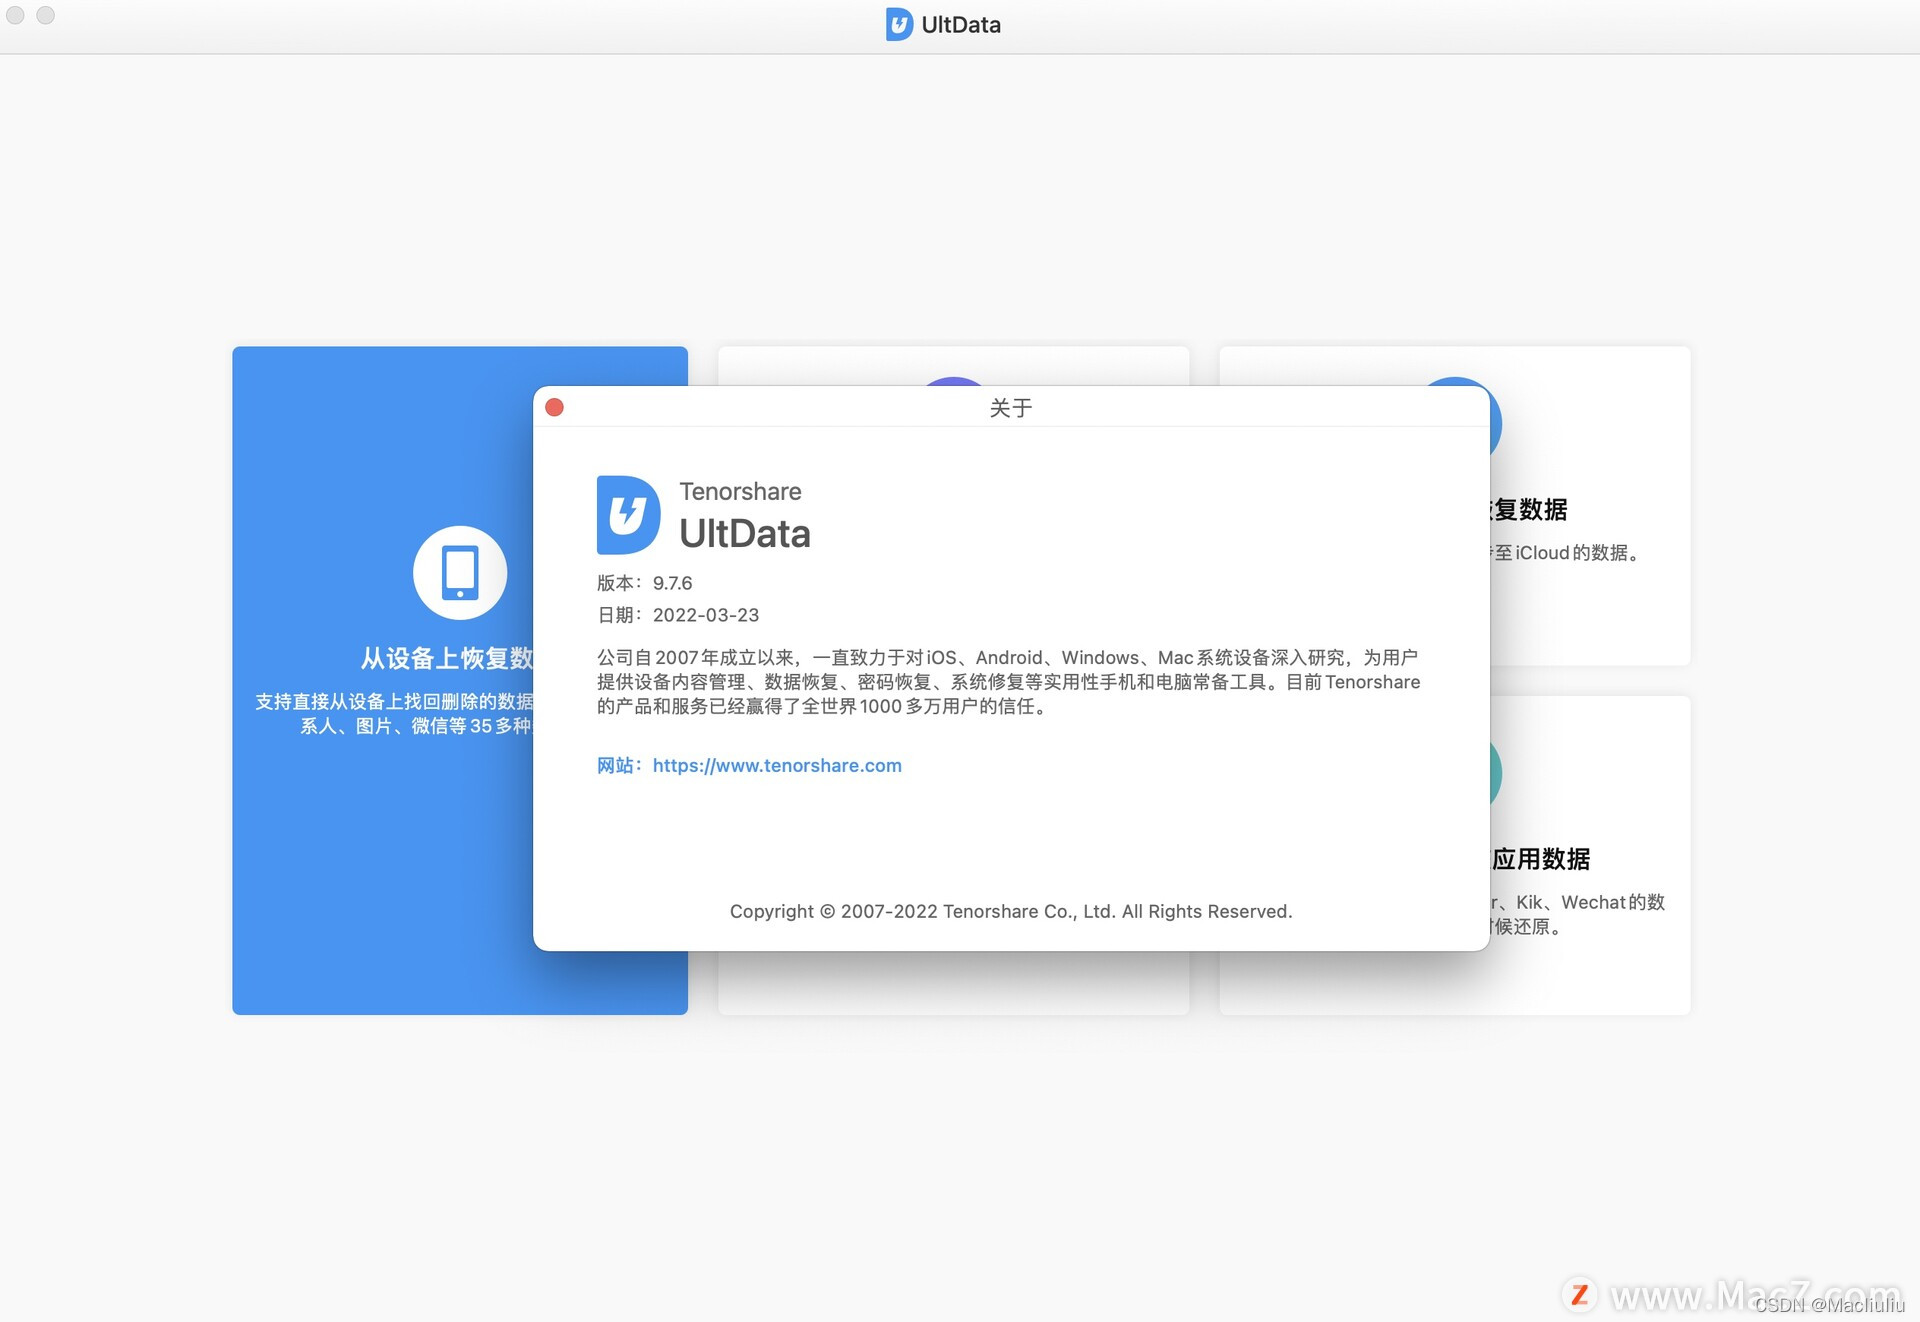Click the UltData product name in dialog

point(745,534)
